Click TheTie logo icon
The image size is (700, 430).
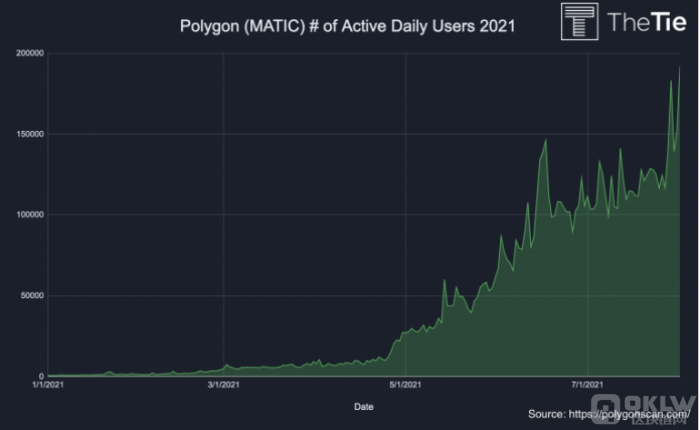pos(579,21)
